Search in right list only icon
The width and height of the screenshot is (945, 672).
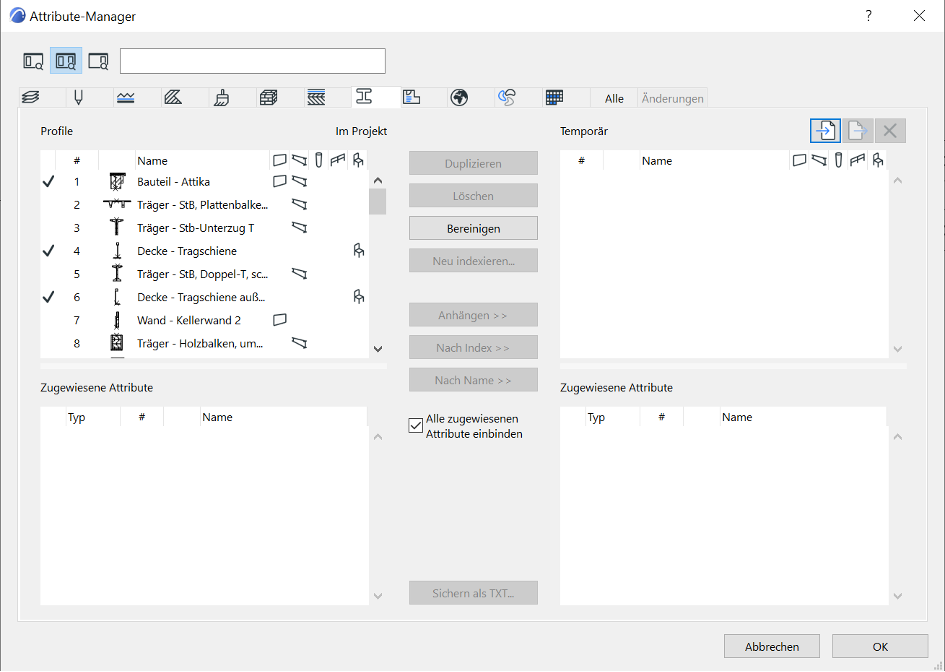pyautogui.click(x=98, y=61)
